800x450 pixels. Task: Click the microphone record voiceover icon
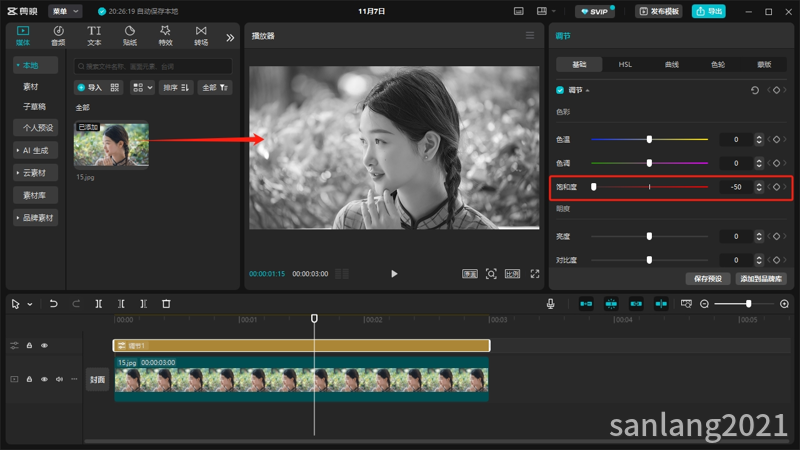(551, 304)
